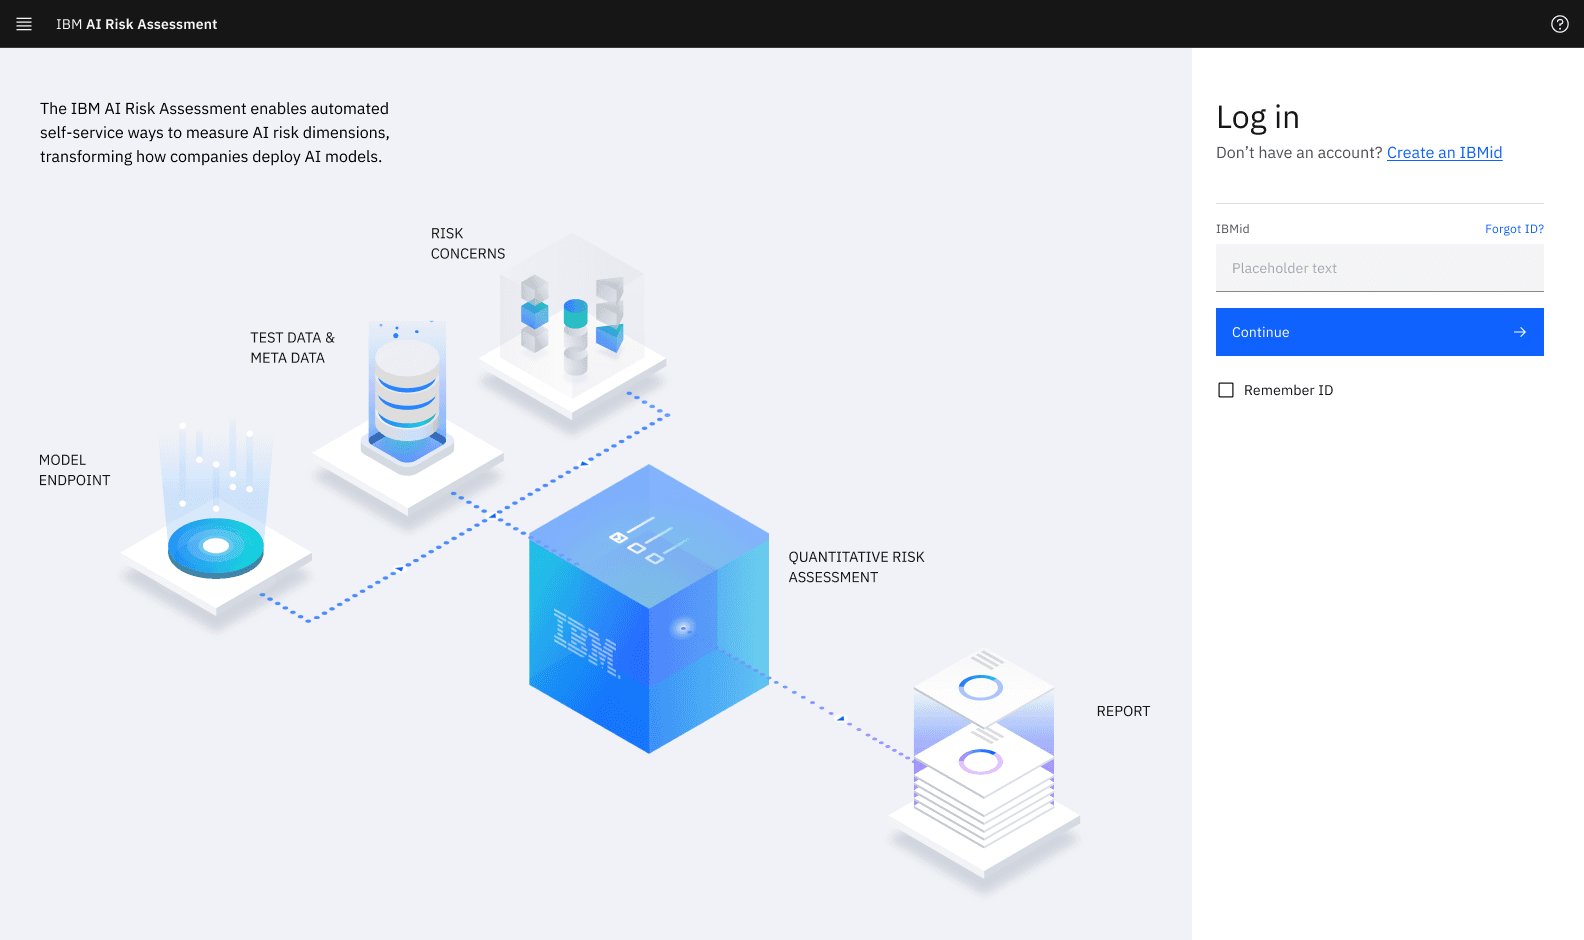
Task: Click the 'IBMid' field label
Action: pos(1233,229)
